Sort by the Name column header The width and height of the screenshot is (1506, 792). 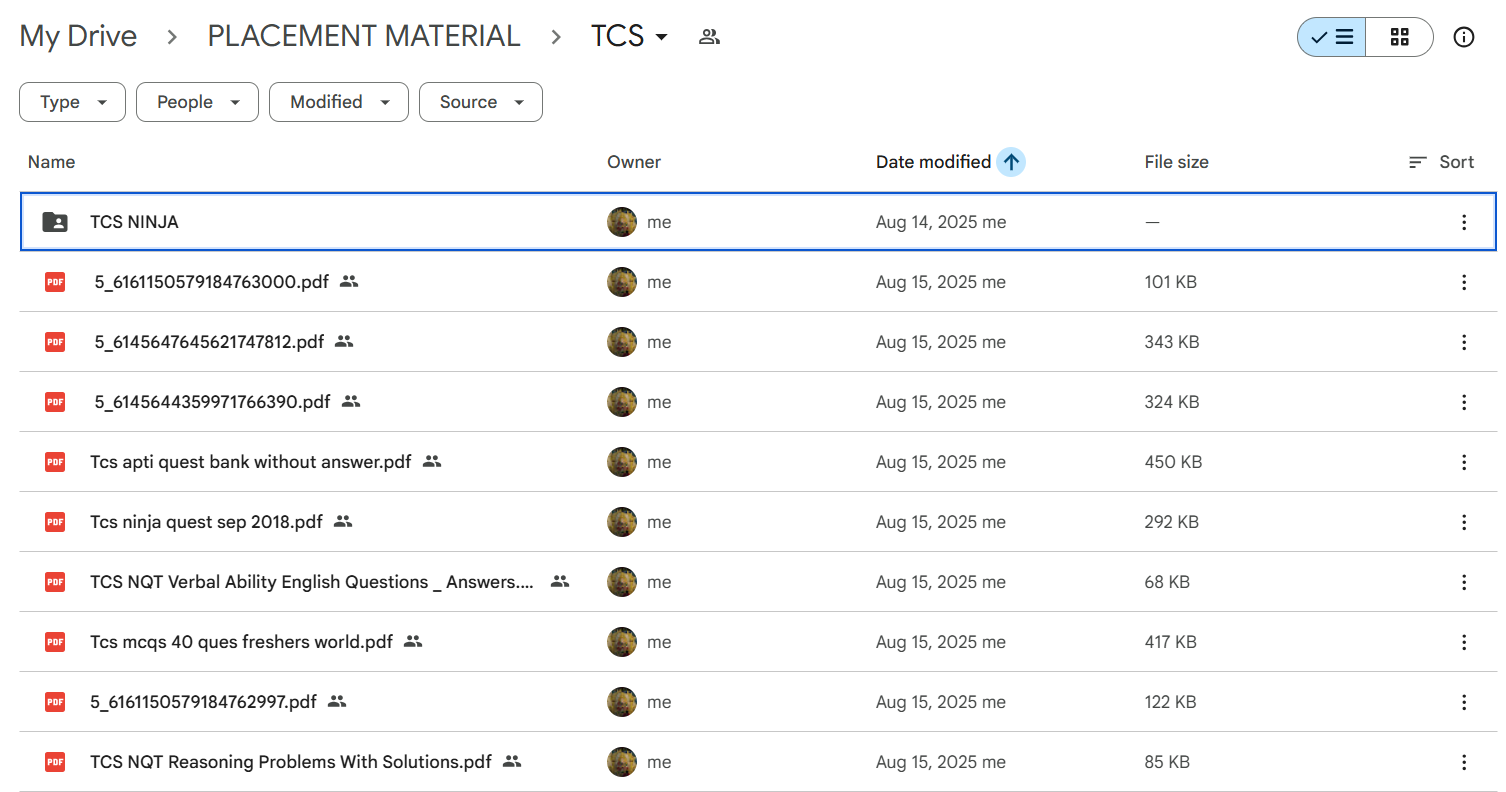coord(51,162)
